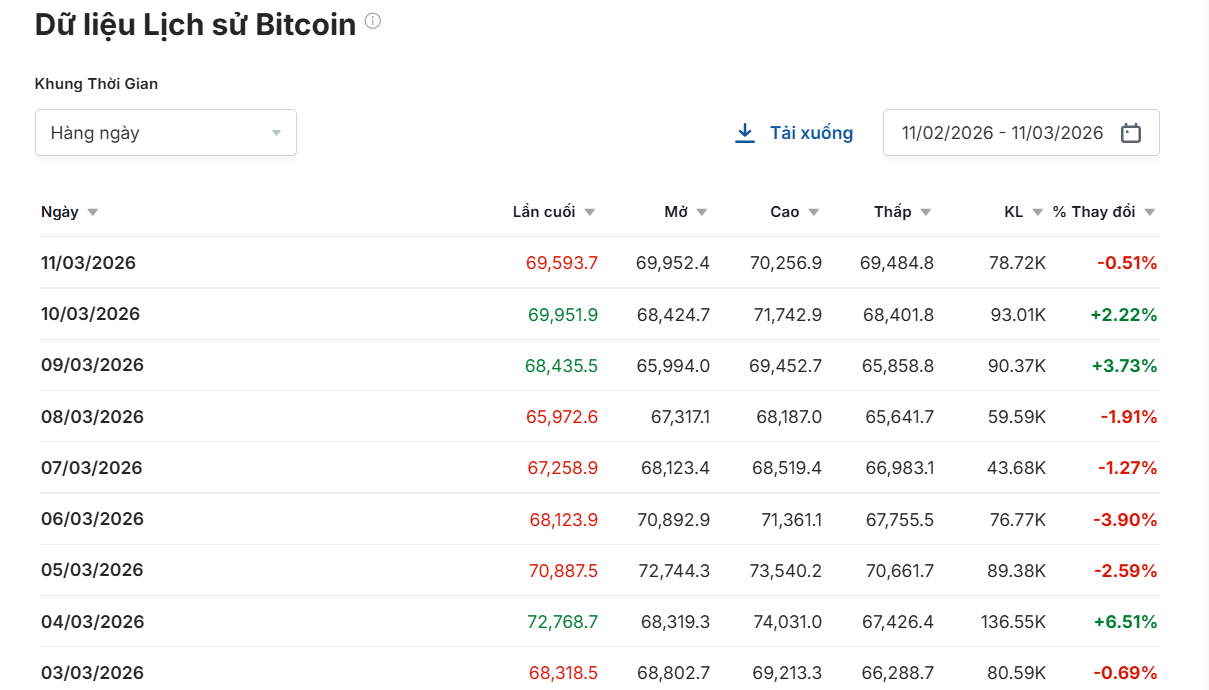Click the Tải xuống download link
The height and width of the screenshot is (690, 1209).
click(x=811, y=133)
